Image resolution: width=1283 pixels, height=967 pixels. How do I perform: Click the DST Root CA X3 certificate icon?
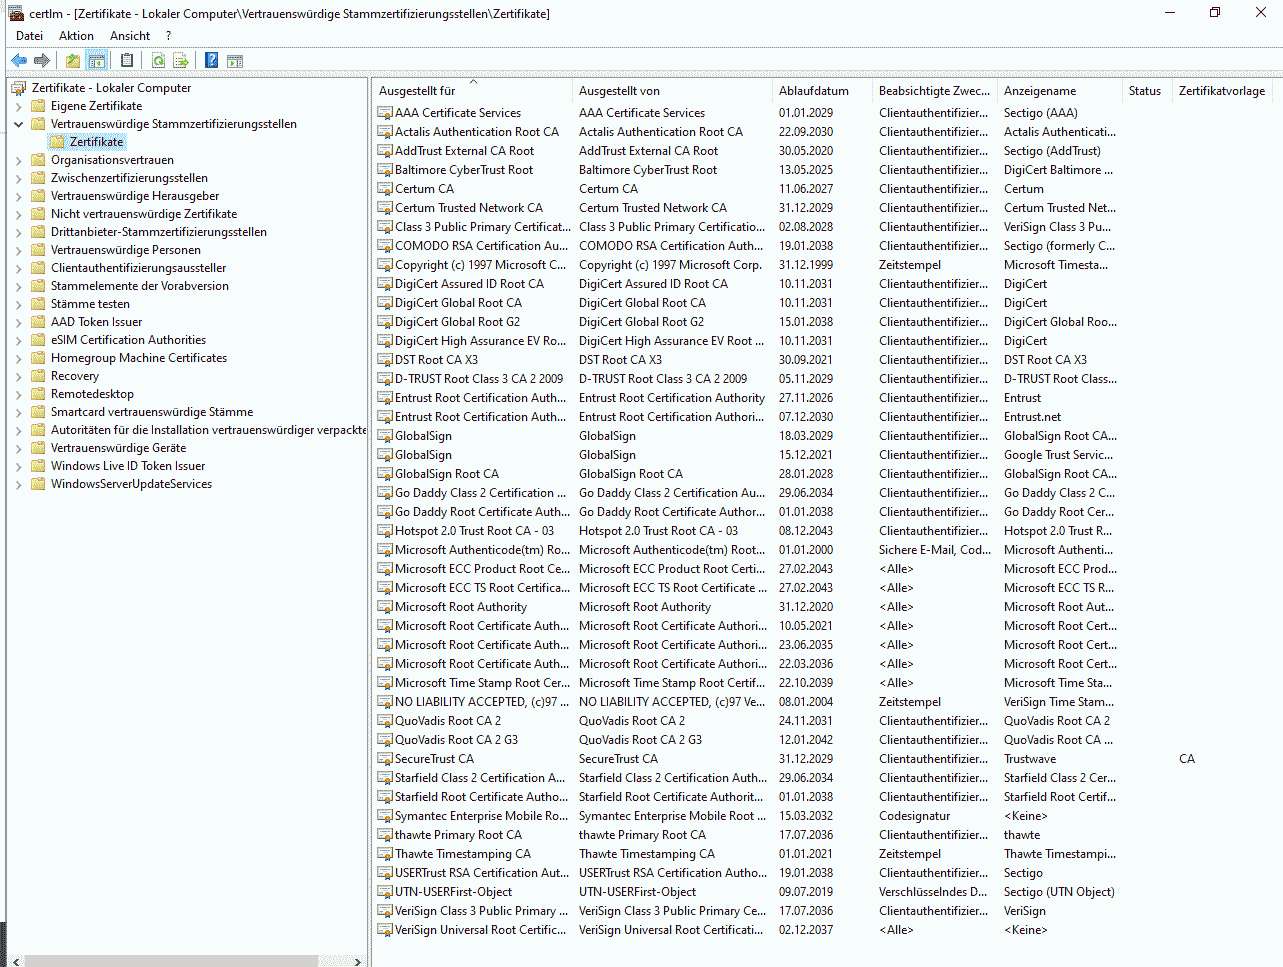pyautogui.click(x=385, y=360)
